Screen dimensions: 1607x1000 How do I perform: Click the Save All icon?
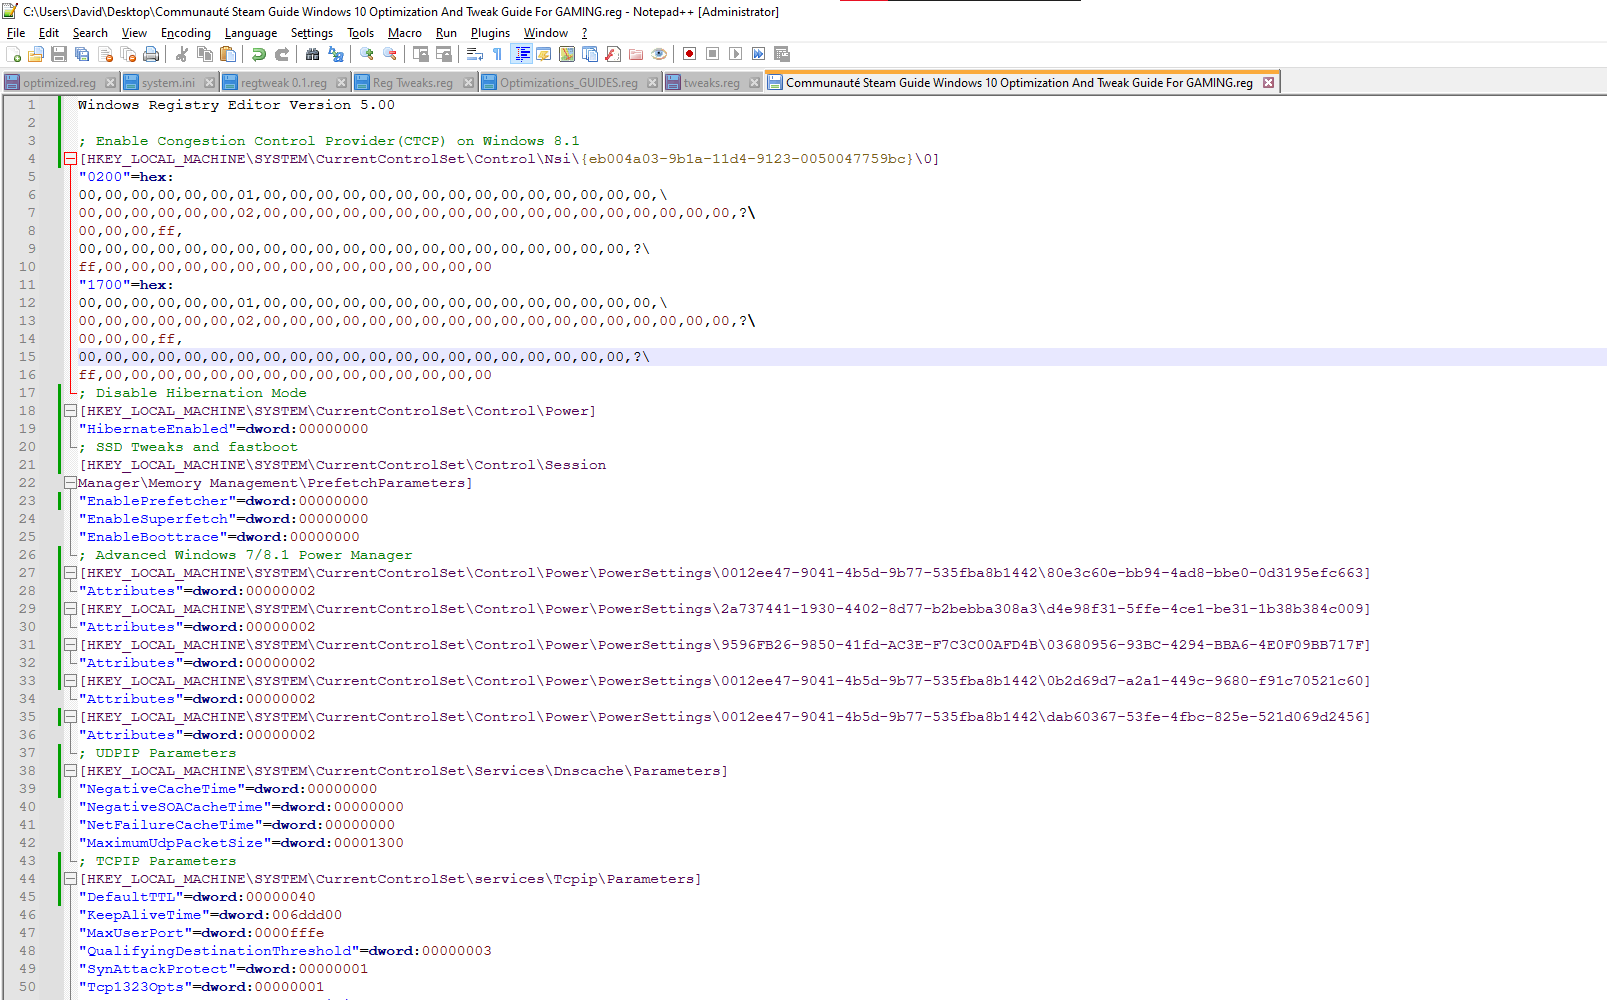(82, 54)
